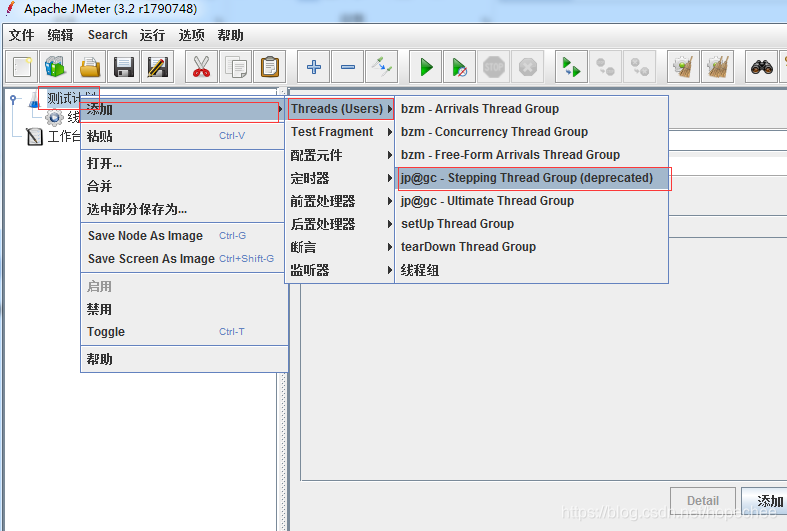The image size is (787, 531).
Task: Open the 帮助 menu in menu bar
Action: tap(230, 35)
